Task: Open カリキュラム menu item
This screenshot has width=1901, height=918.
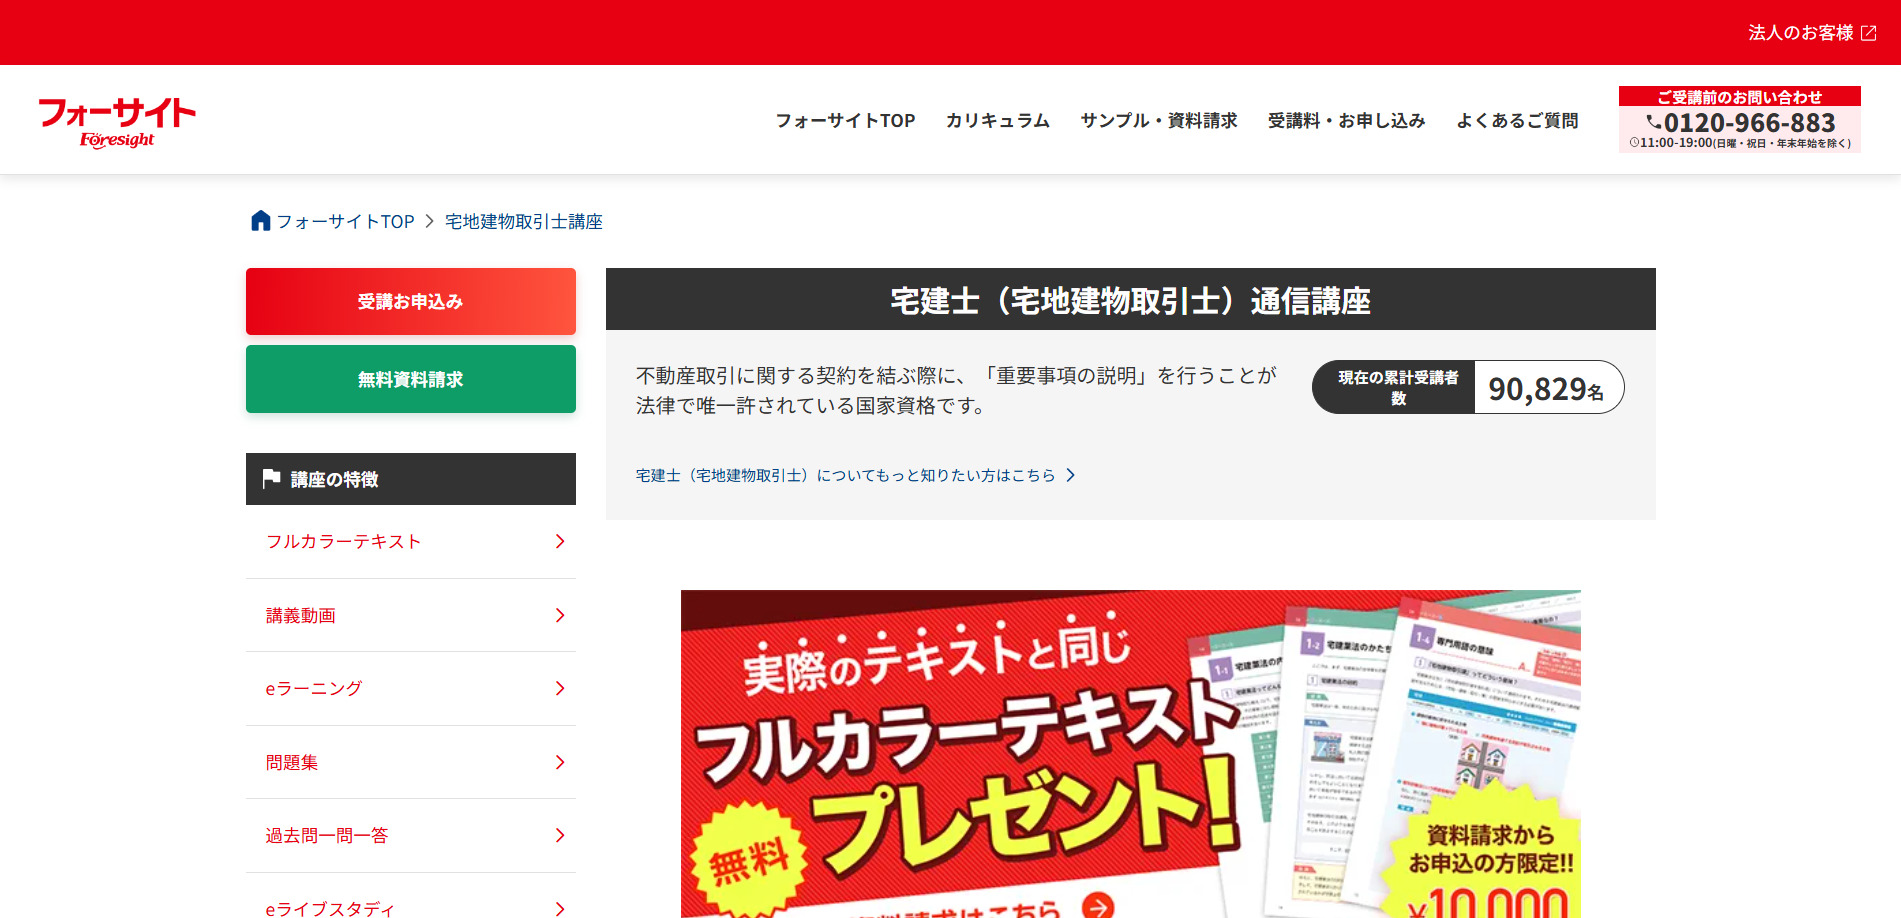Action: [997, 120]
